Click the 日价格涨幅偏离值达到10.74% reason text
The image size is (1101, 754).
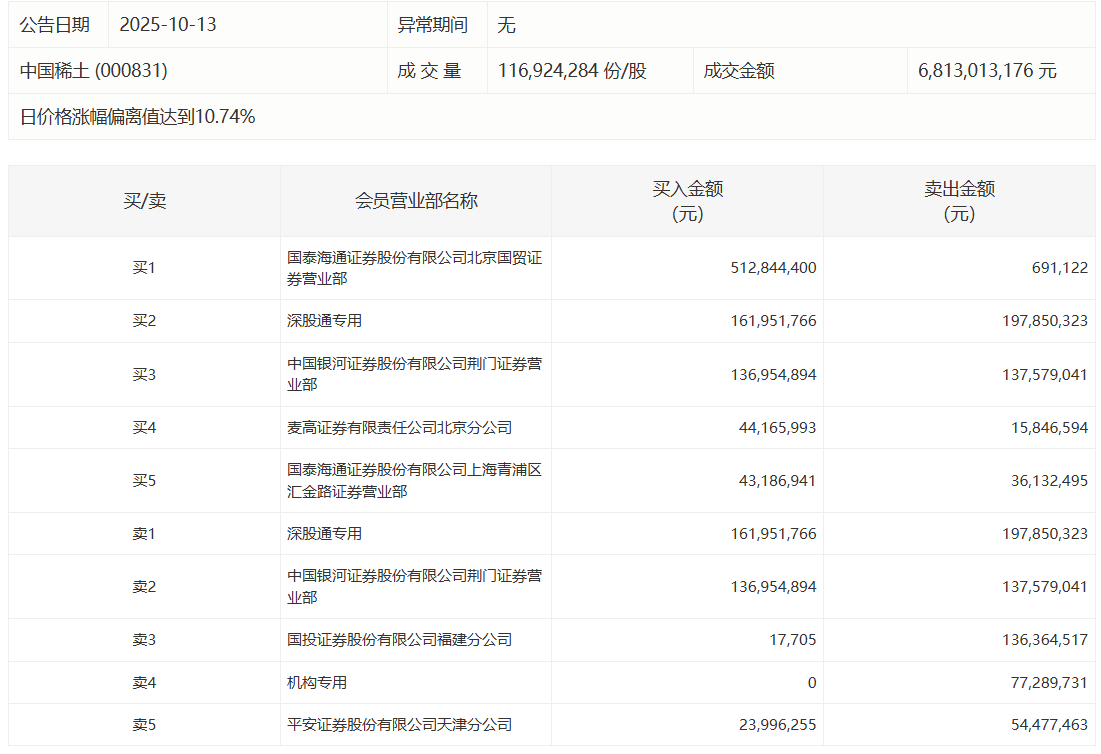(x=138, y=117)
